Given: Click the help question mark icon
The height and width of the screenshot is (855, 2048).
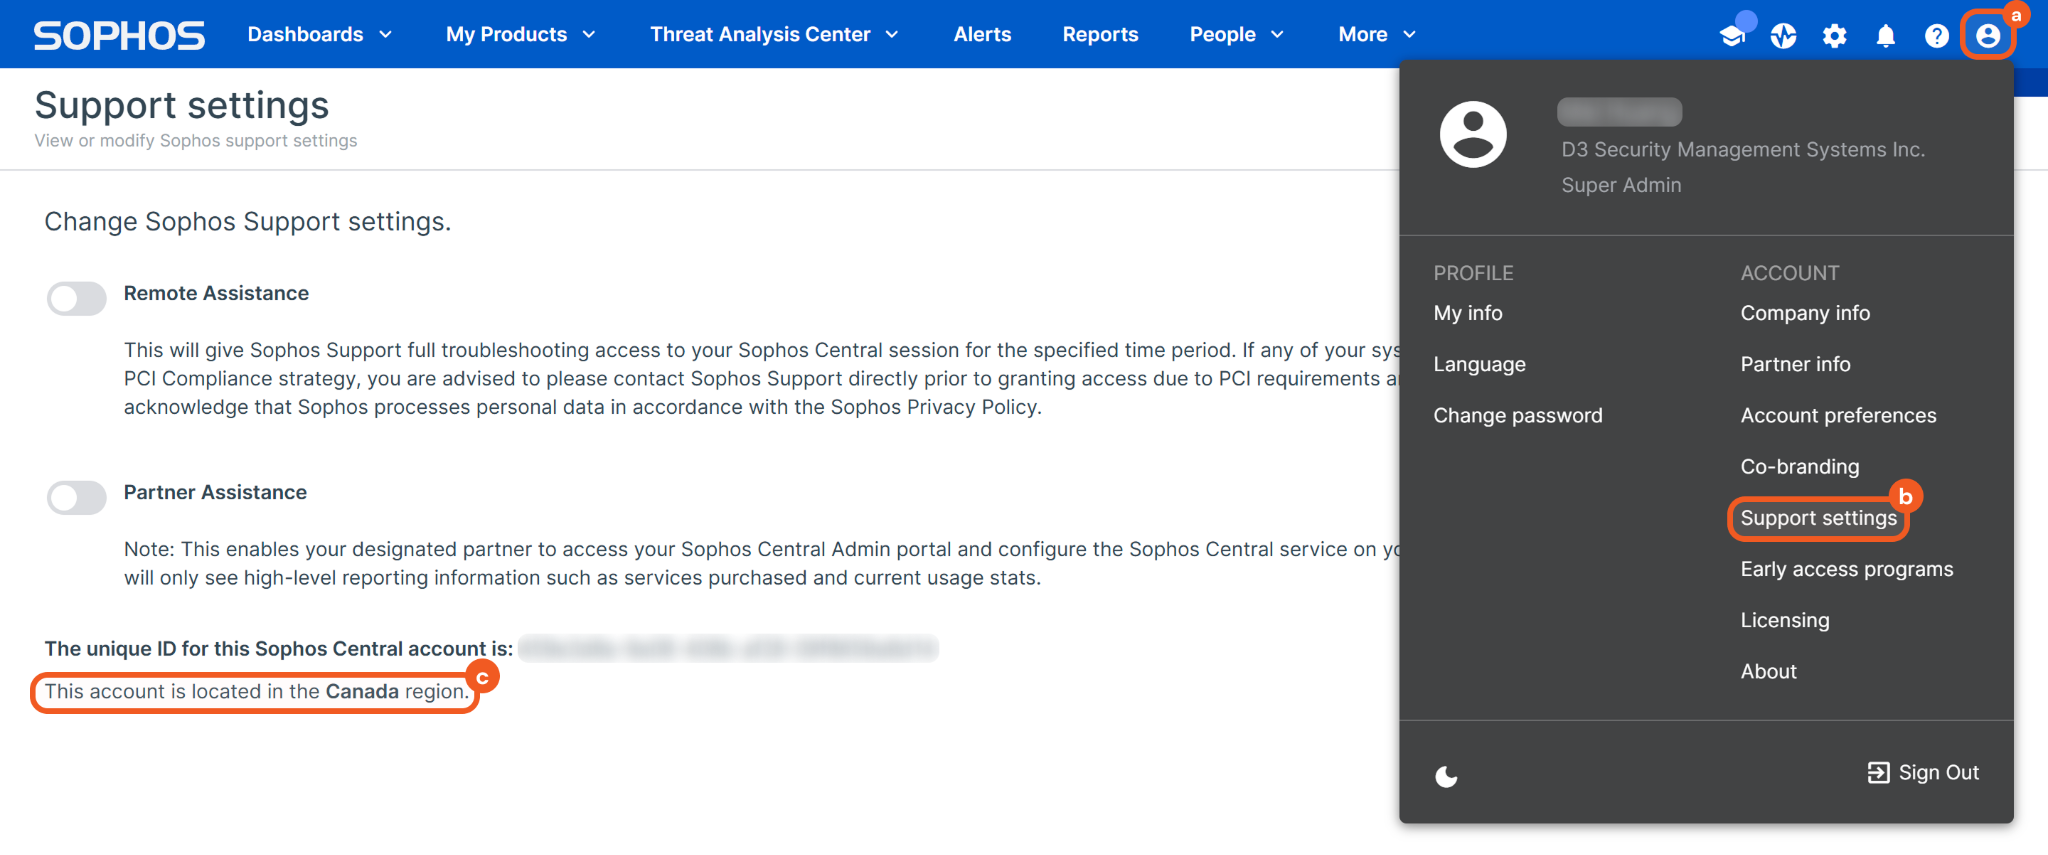Looking at the screenshot, I should 1936,36.
